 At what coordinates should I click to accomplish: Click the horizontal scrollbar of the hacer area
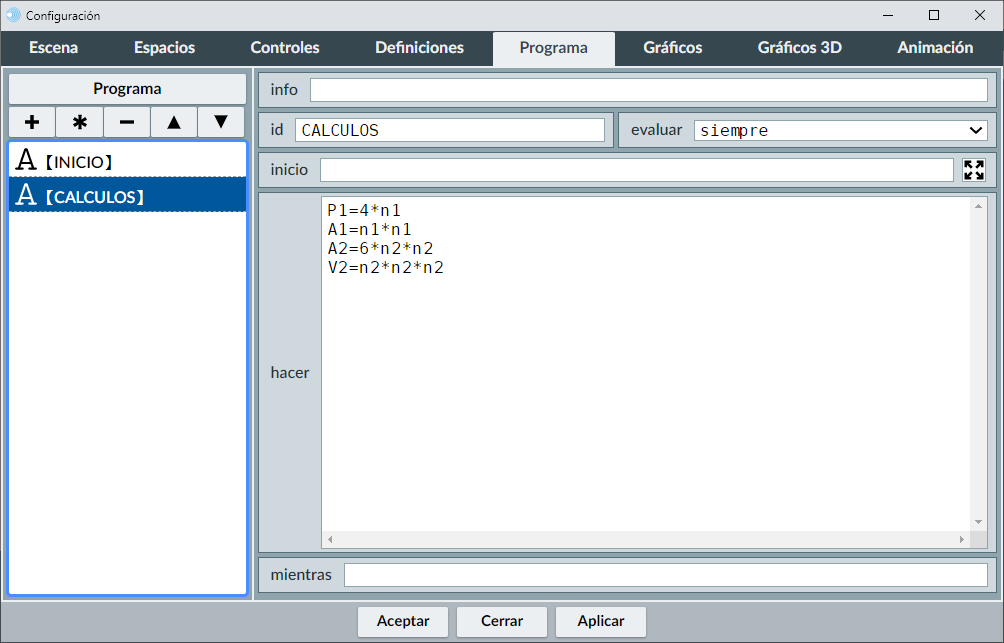coord(645,539)
